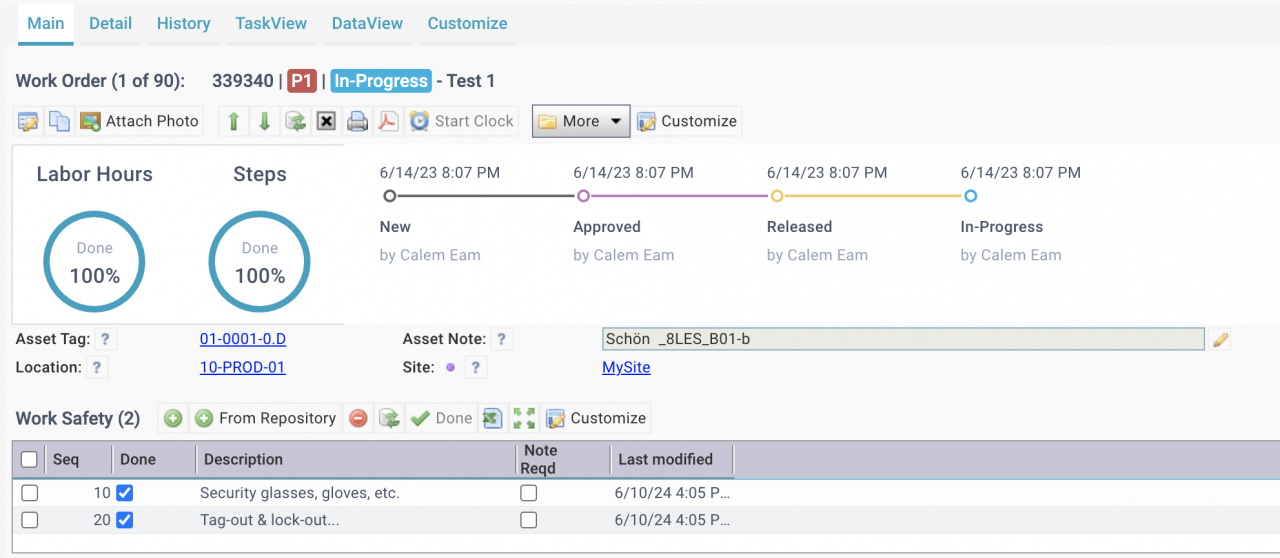Export work order via PDF icon
The width and height of the screenshot is (1280, 558).
[x=387, y=121]
